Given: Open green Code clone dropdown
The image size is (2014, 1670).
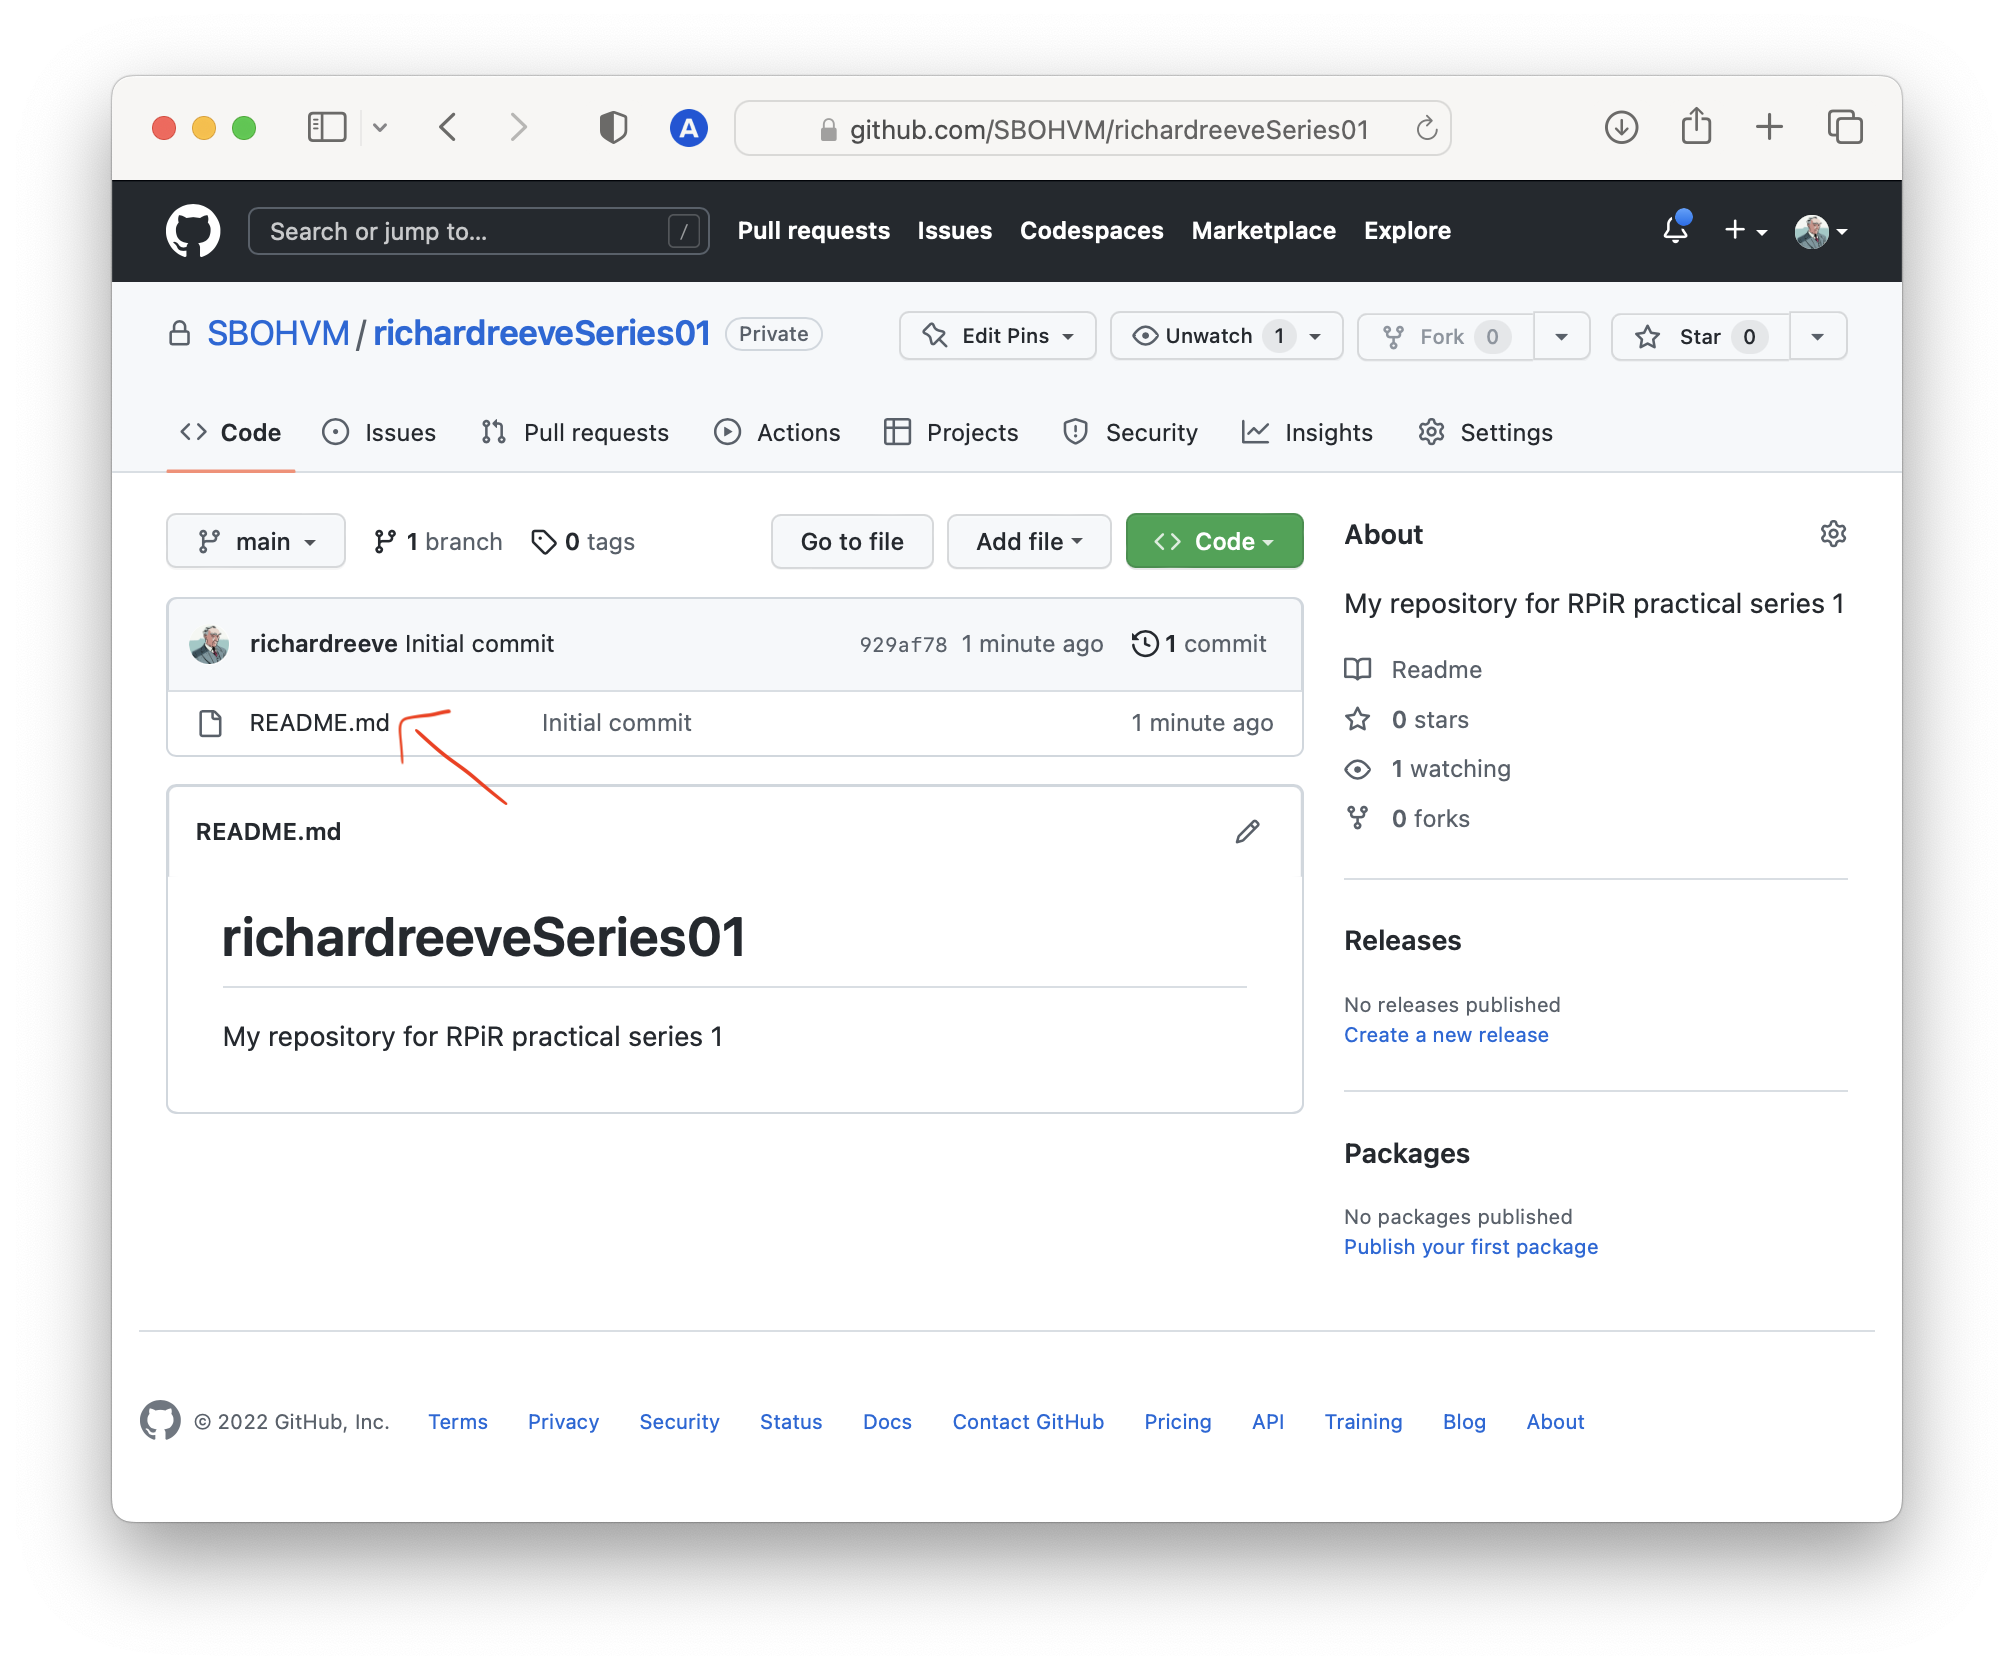Looking at the screenshot, I should tap(1214, 541).
